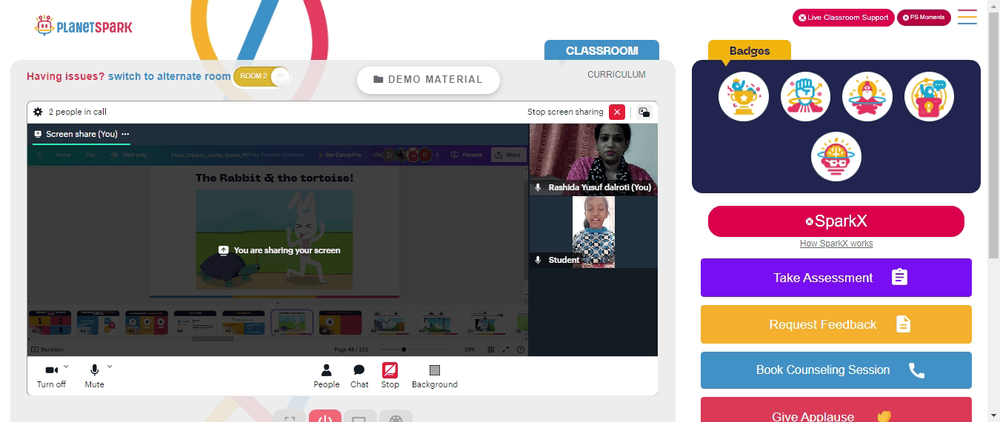Image resolution: width=1000 pixels, height=422 pixels.
Task: Click "switch to alternate room" text
Action: pos(169,76)
